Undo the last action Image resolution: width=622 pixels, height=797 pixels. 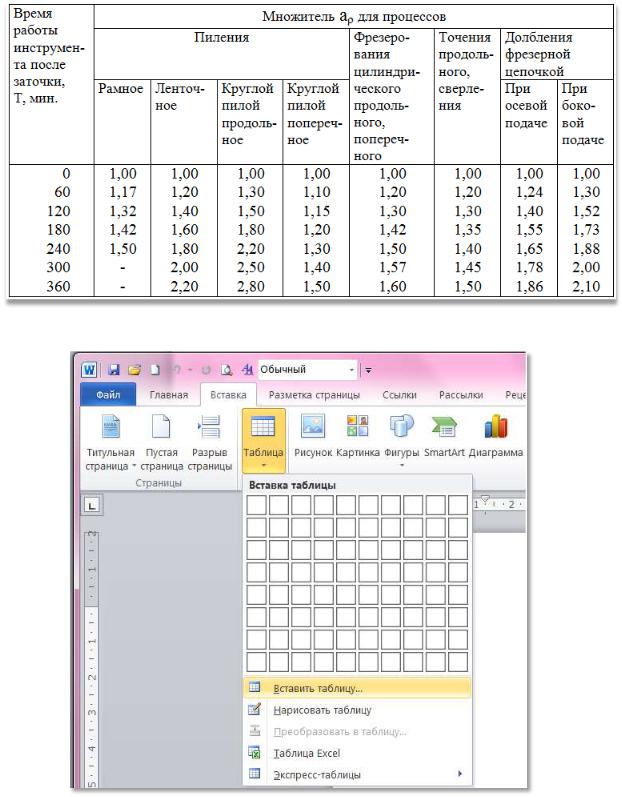pos(176,370)
